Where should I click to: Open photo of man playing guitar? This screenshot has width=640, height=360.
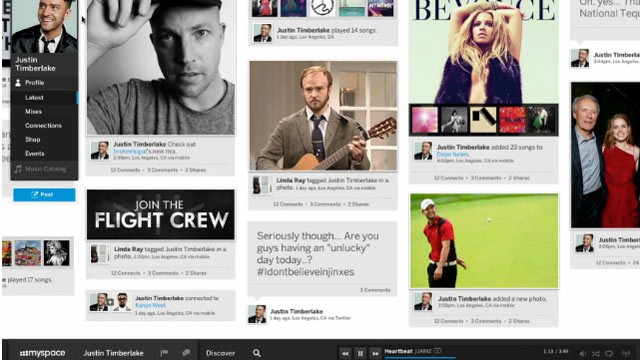(323, 116)
